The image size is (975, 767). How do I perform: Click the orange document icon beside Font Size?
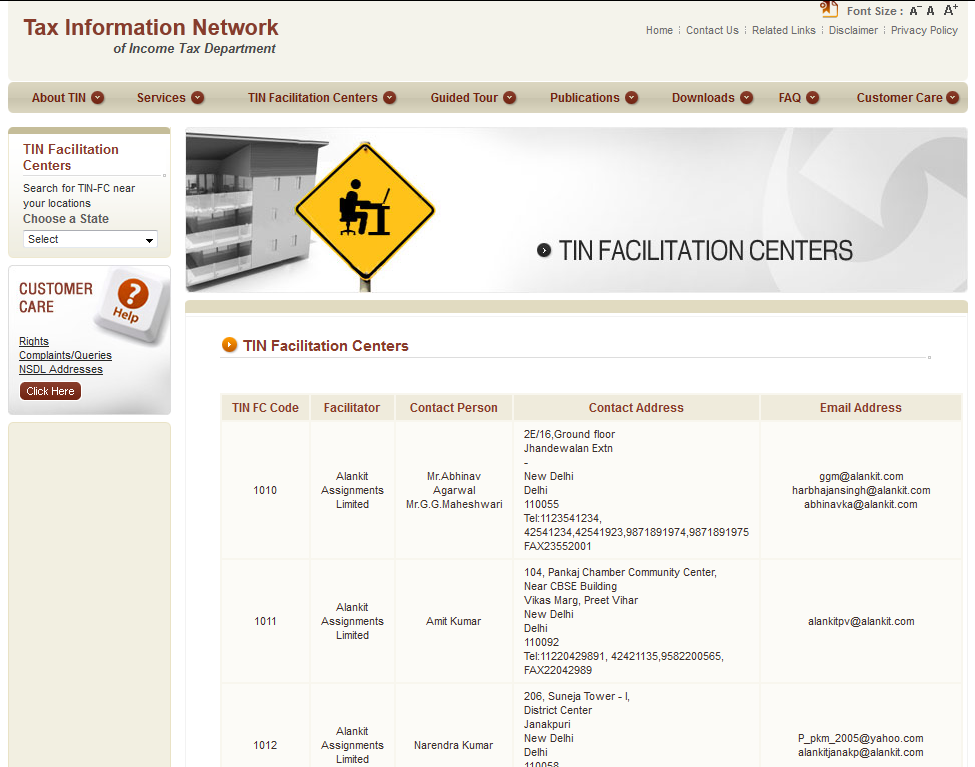click(x=829, y=10)
